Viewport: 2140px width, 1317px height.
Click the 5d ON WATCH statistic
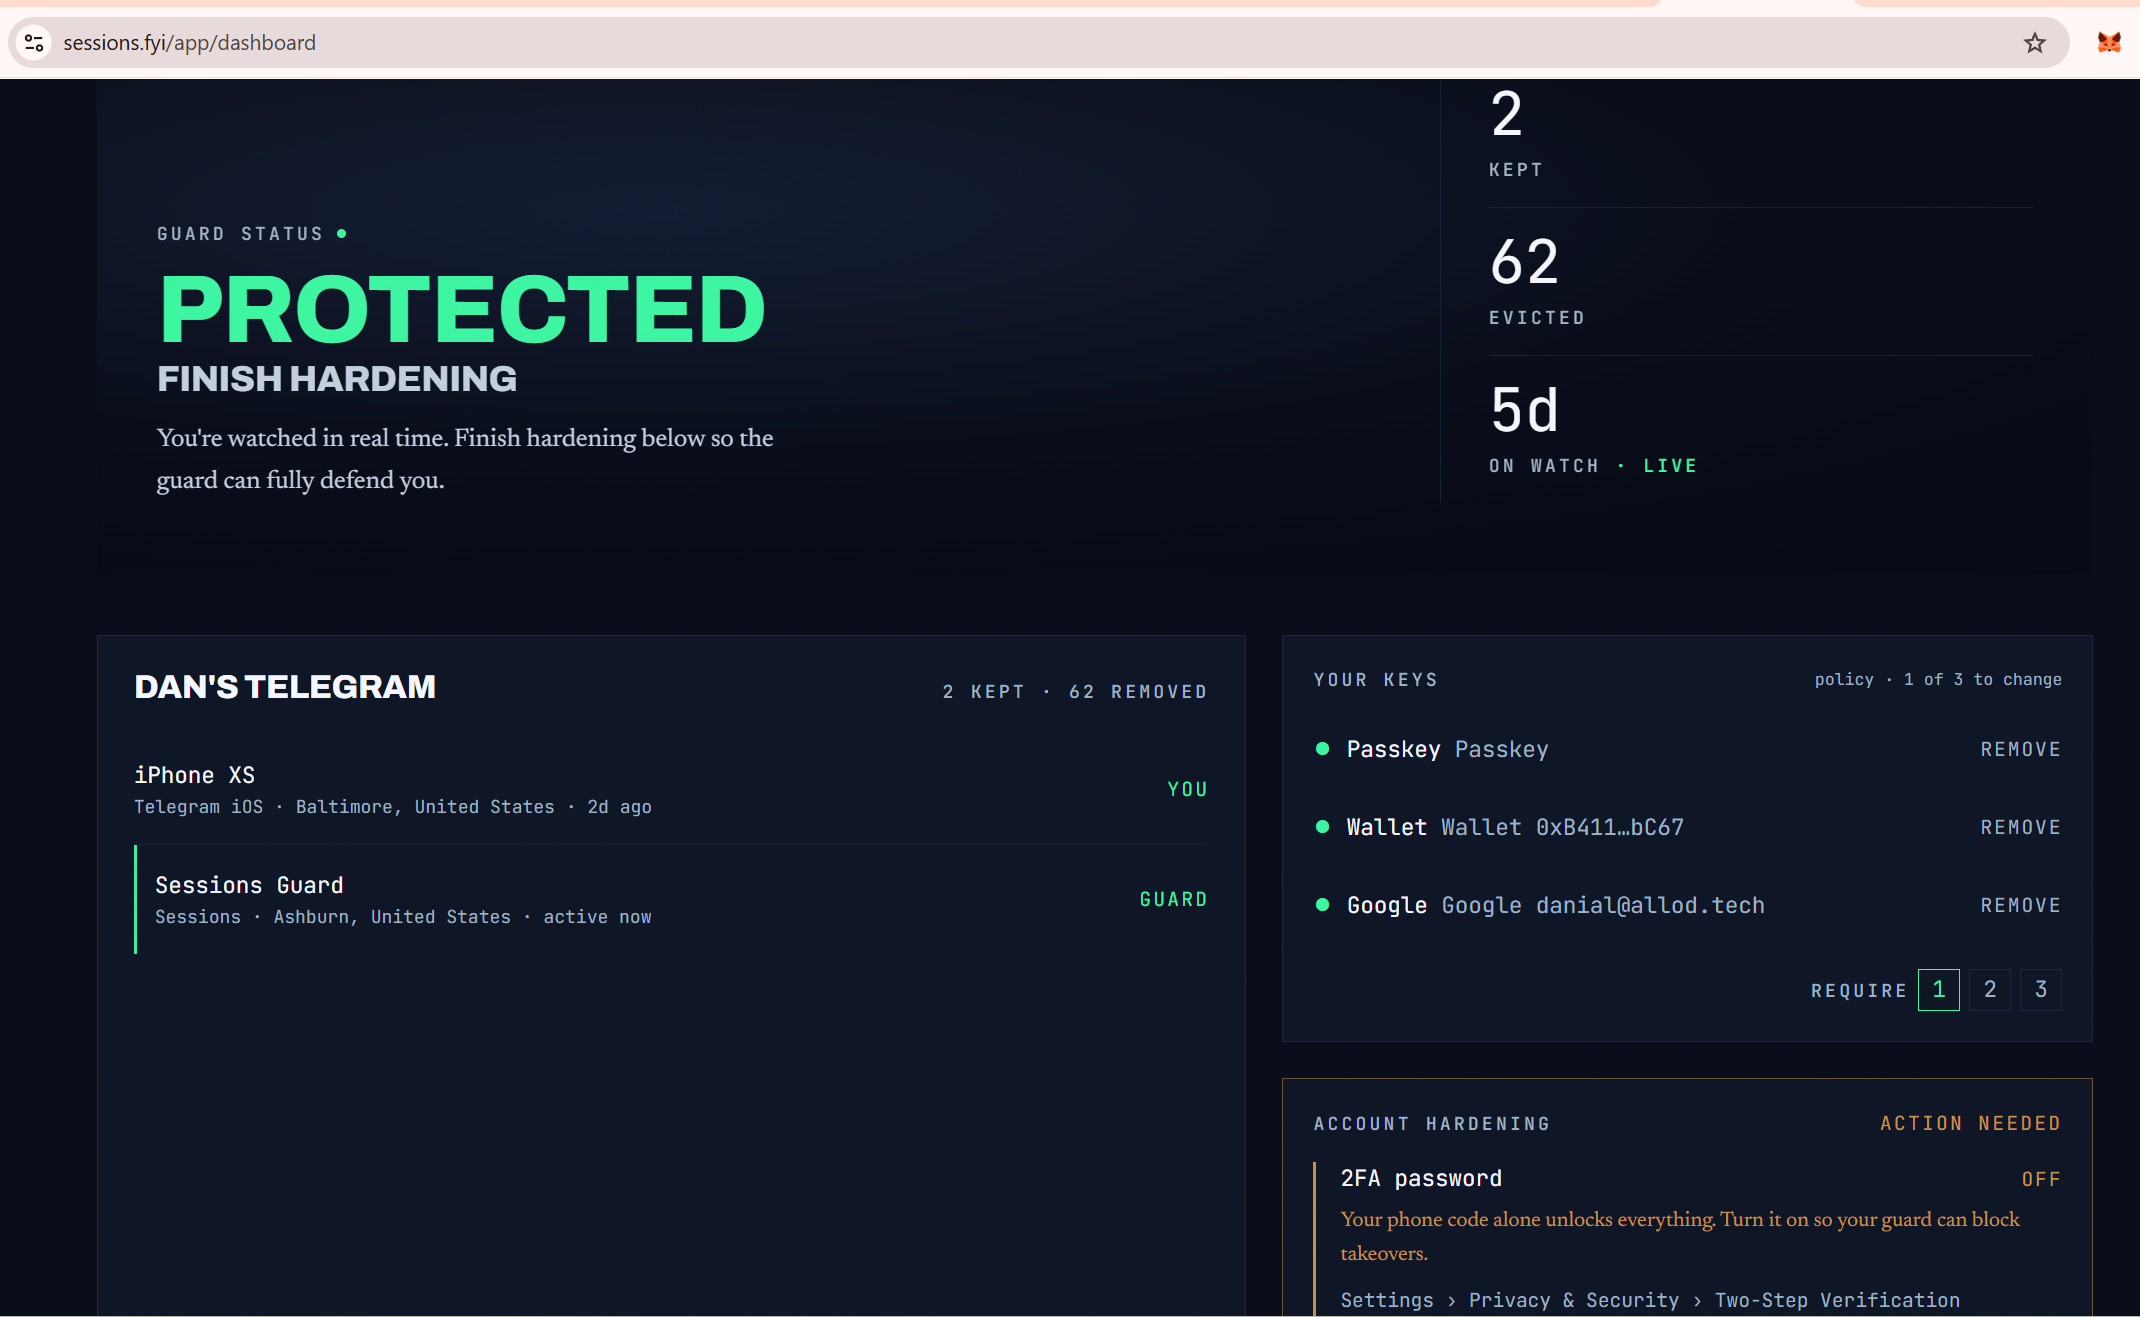coord(1593,429)
